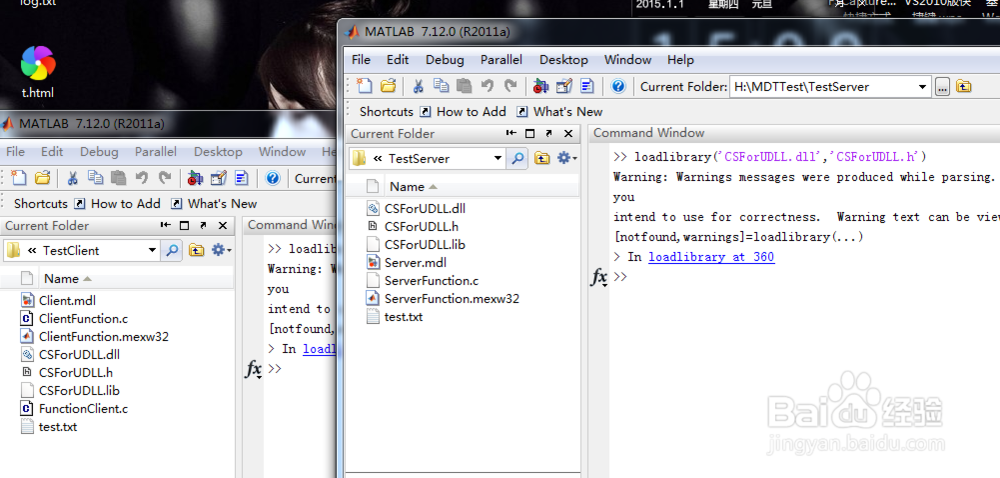Open File menu in front MATLAB window
Screen dimensions: 1000x478
[x=361, y=60]
